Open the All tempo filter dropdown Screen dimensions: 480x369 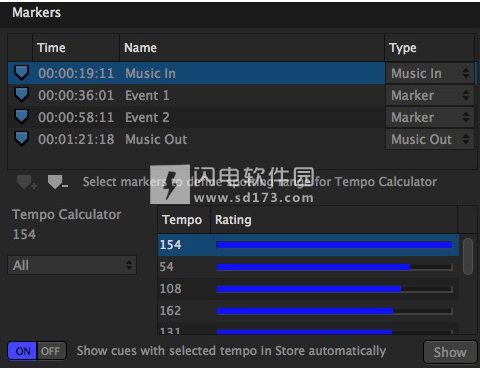point(72,265)
